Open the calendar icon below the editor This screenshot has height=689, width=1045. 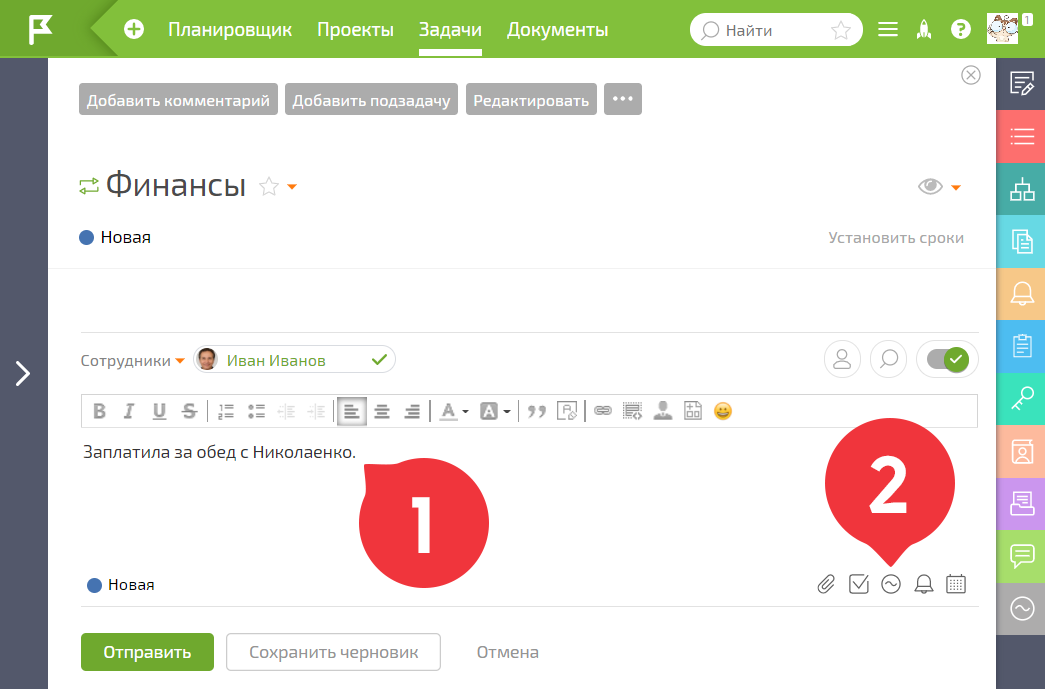(x=956, y=584)
